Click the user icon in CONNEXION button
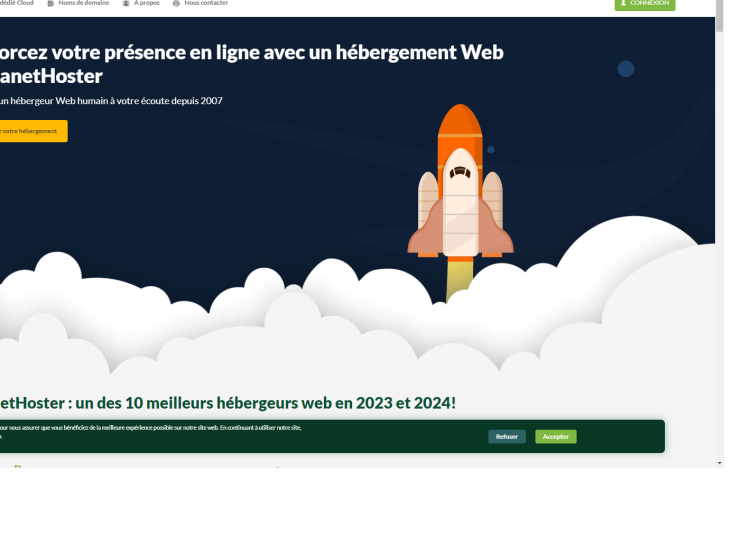 click(623, 3)
